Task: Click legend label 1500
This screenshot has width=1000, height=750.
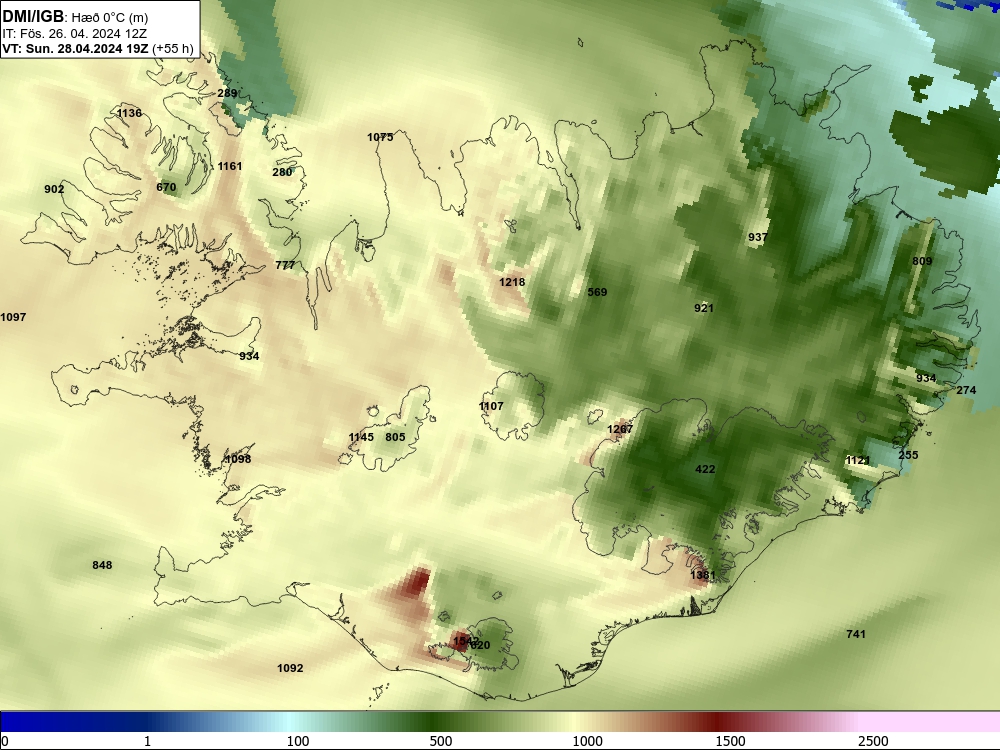Action: pos(730,741)
